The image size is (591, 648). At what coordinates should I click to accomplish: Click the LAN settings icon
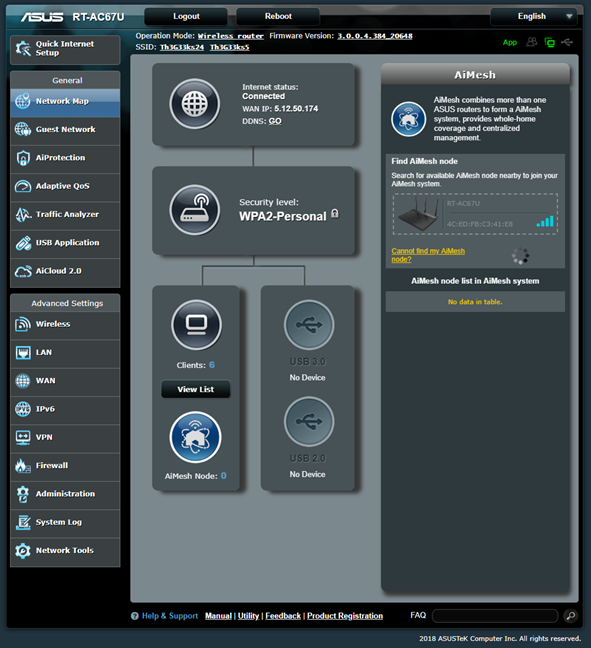coord(23,353)
